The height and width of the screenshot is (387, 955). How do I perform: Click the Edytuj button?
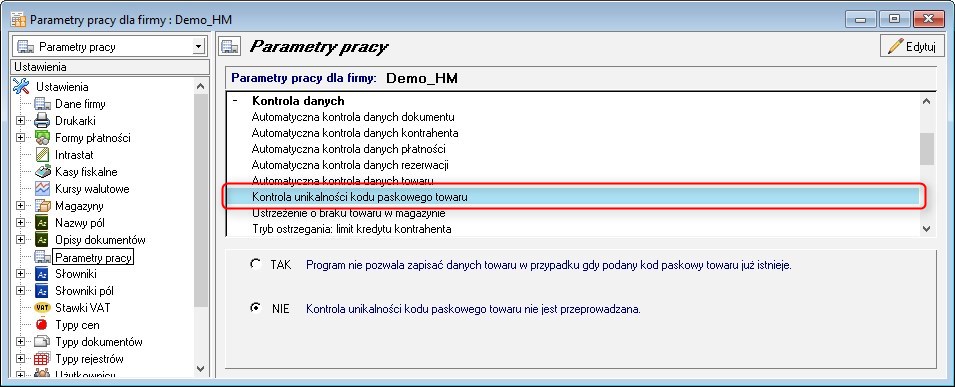912,46
